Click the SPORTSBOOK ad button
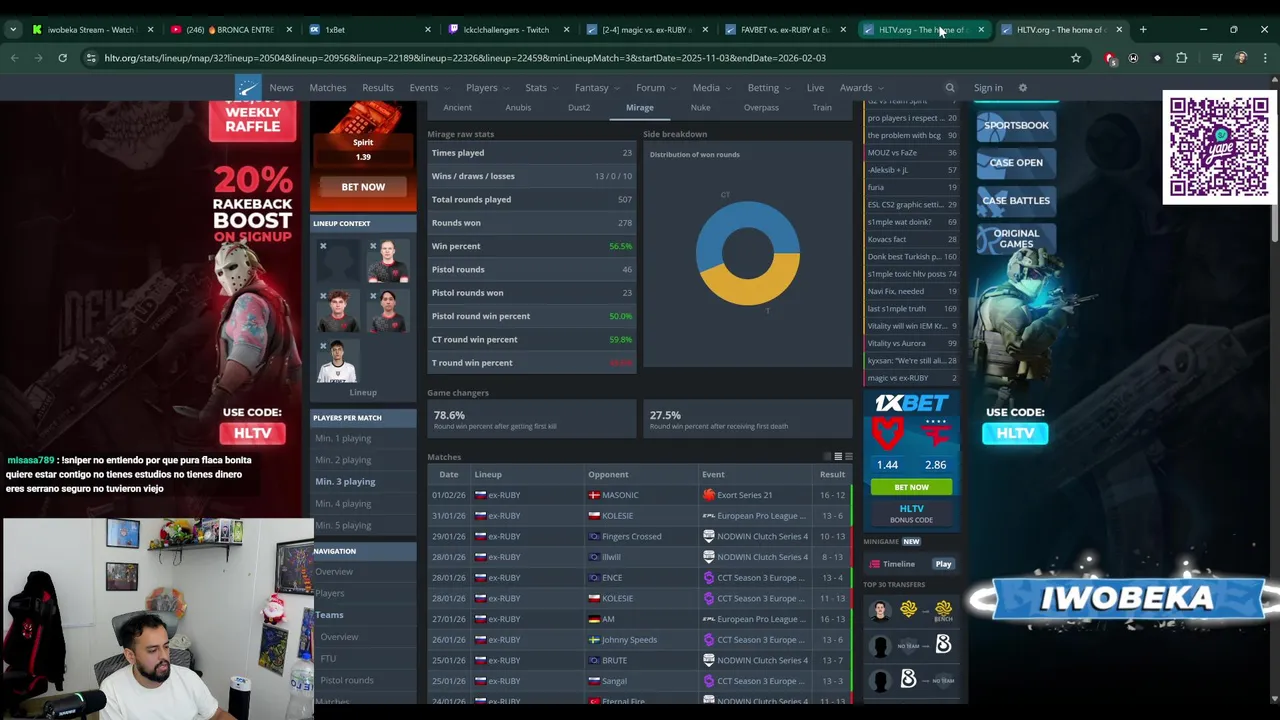Screen dimensions: 1280x720 click(x=1016, y=125)
